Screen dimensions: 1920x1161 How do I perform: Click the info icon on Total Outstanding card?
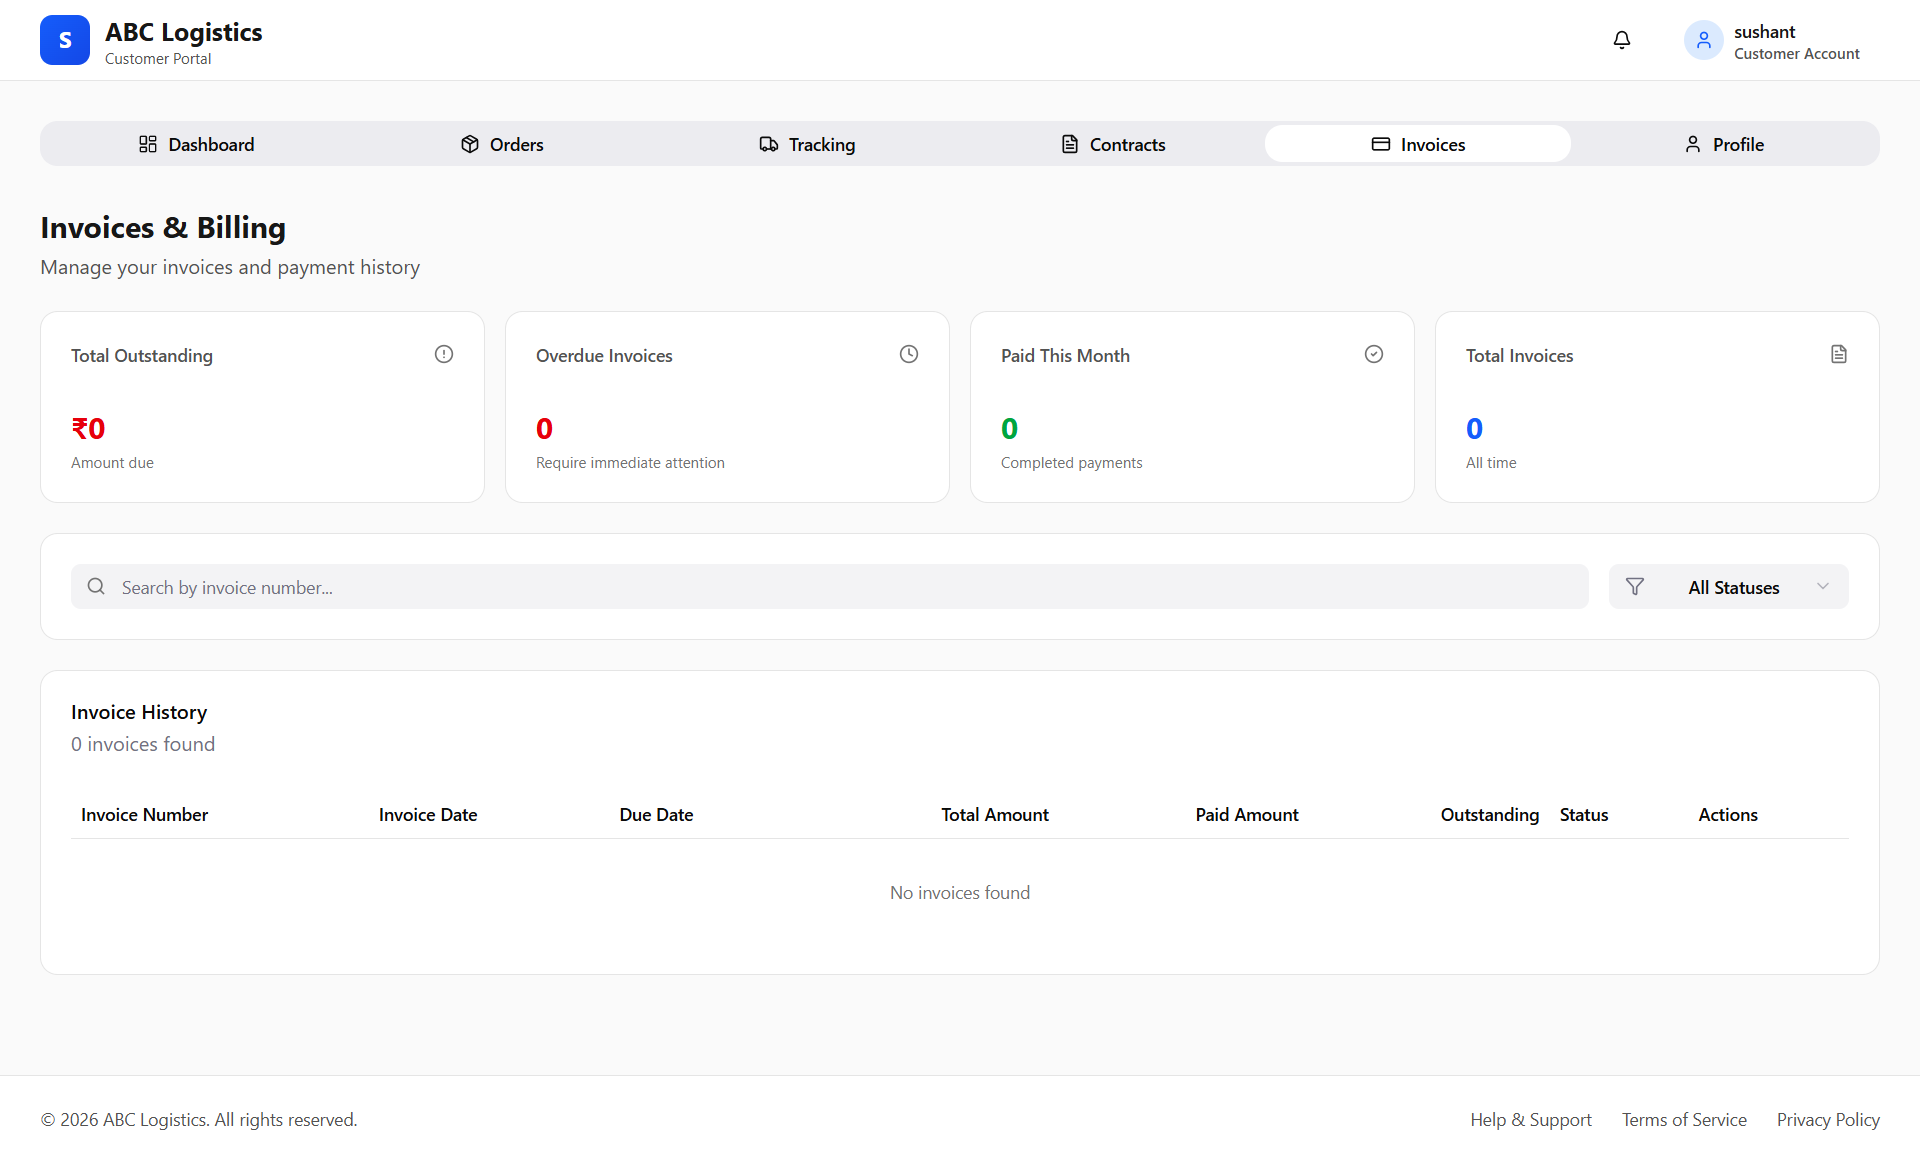point(443,354)
